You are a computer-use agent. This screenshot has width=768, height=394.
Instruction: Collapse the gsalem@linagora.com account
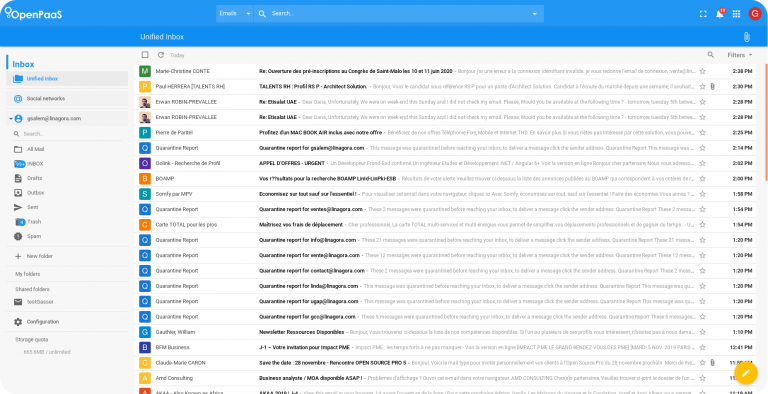point(11,119)
